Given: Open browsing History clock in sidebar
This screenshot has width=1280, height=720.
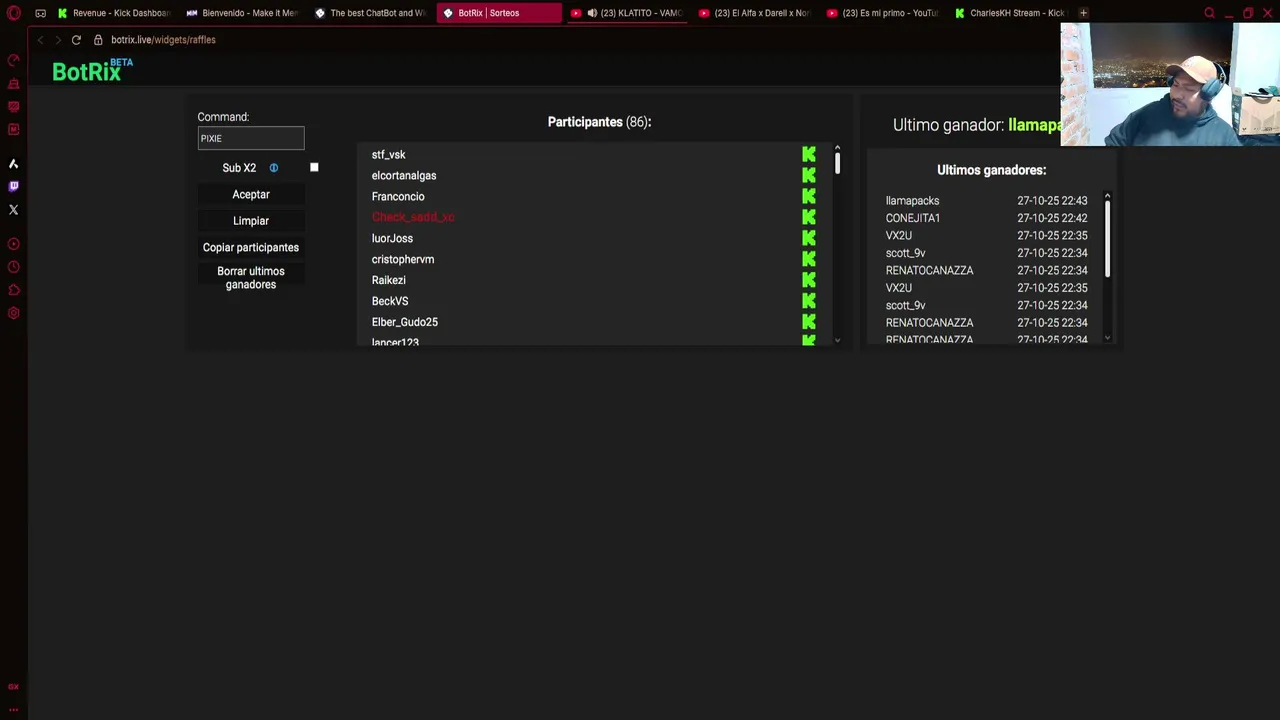Looking at the screenshot, I should pos(14,267).
